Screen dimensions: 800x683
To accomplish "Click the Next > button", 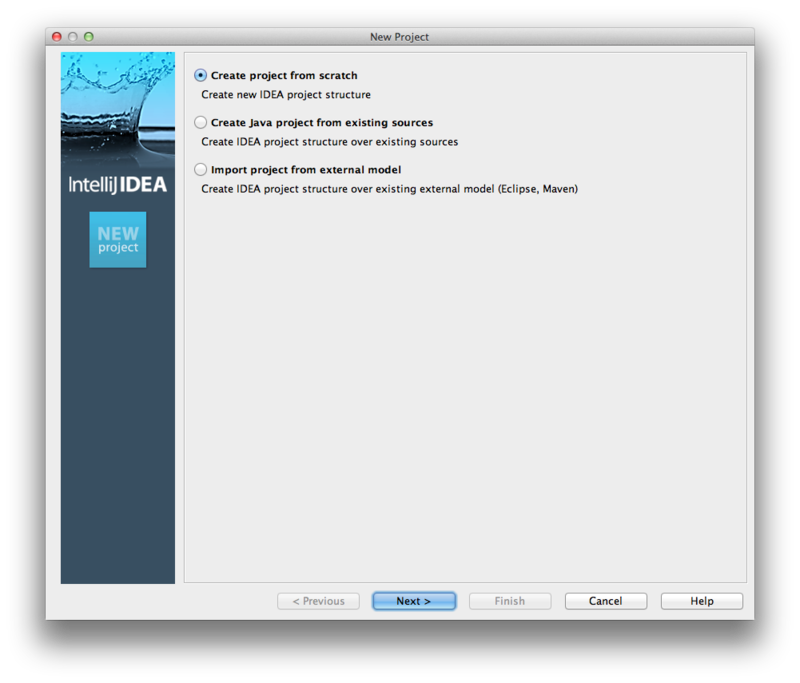I will pos(414,601).
